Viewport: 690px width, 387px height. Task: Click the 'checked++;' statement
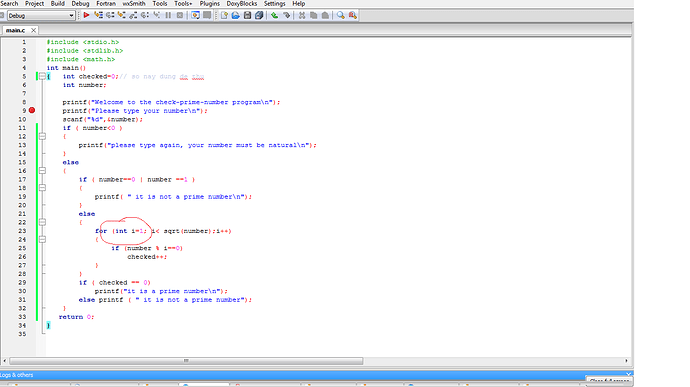coord(147,257)
